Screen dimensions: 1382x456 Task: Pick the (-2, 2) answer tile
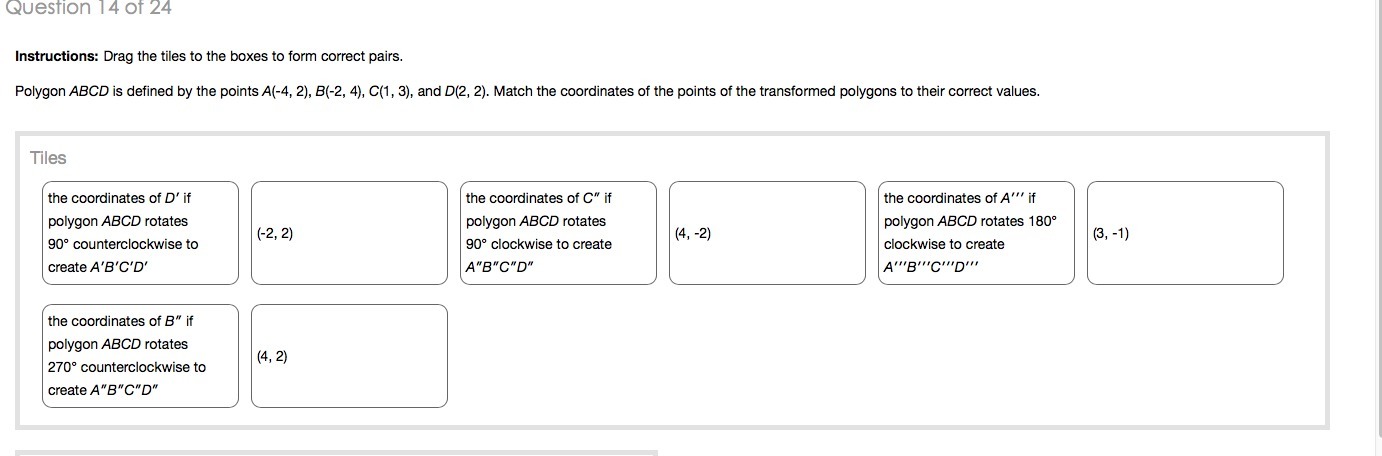point(349,233)
